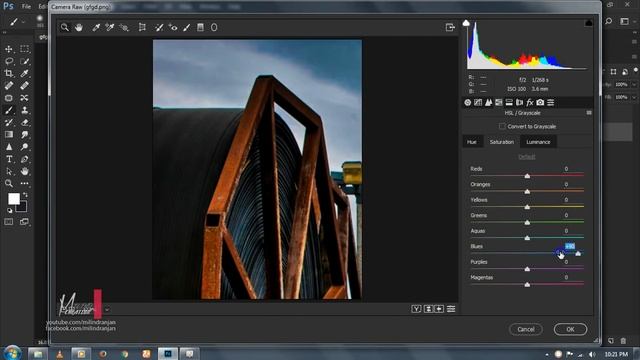Screen dimensions: 640x360
Task: Cycle before/after views with Y button
Action: click(x=416, y=309)
